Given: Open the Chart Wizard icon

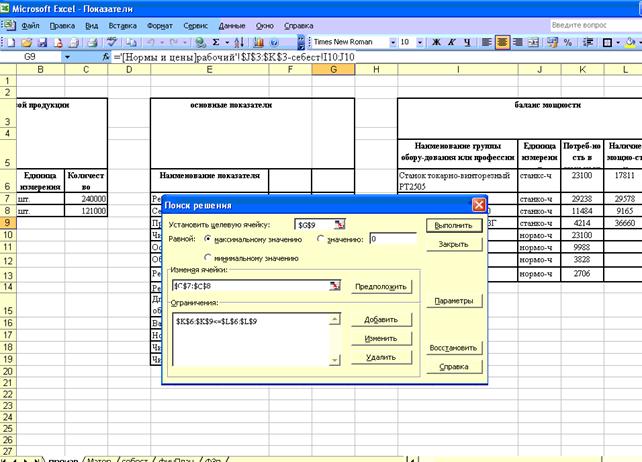Looking at the screenshot, I should click(258, 42).
